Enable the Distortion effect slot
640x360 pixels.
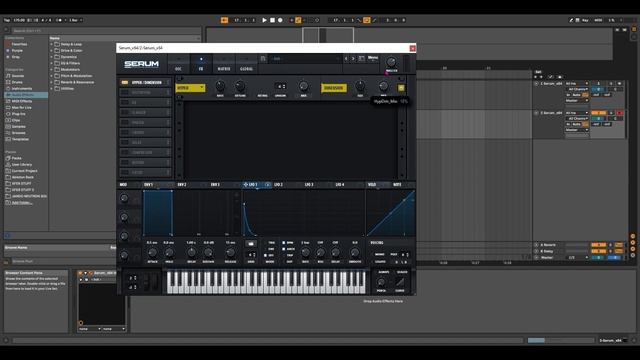tap(125, 93)
